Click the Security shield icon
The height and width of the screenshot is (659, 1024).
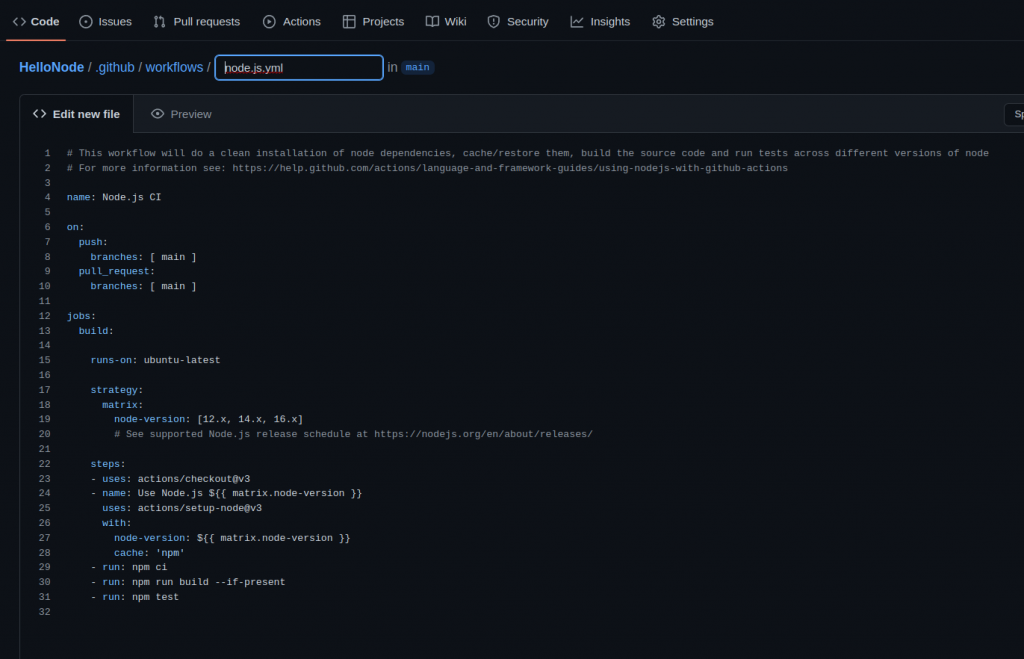(492, 21)
